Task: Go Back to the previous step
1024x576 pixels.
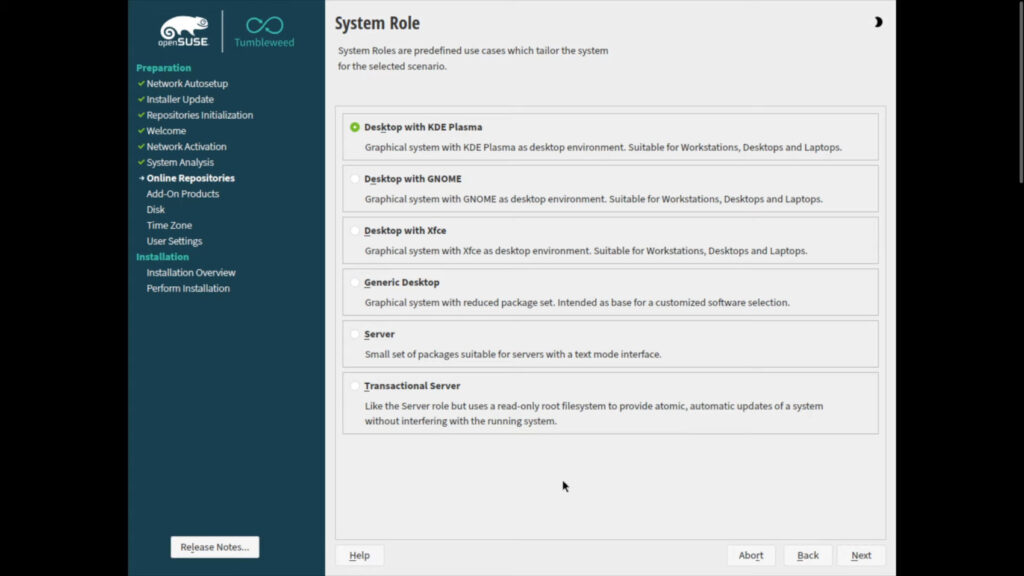Action: pos(808,555)
